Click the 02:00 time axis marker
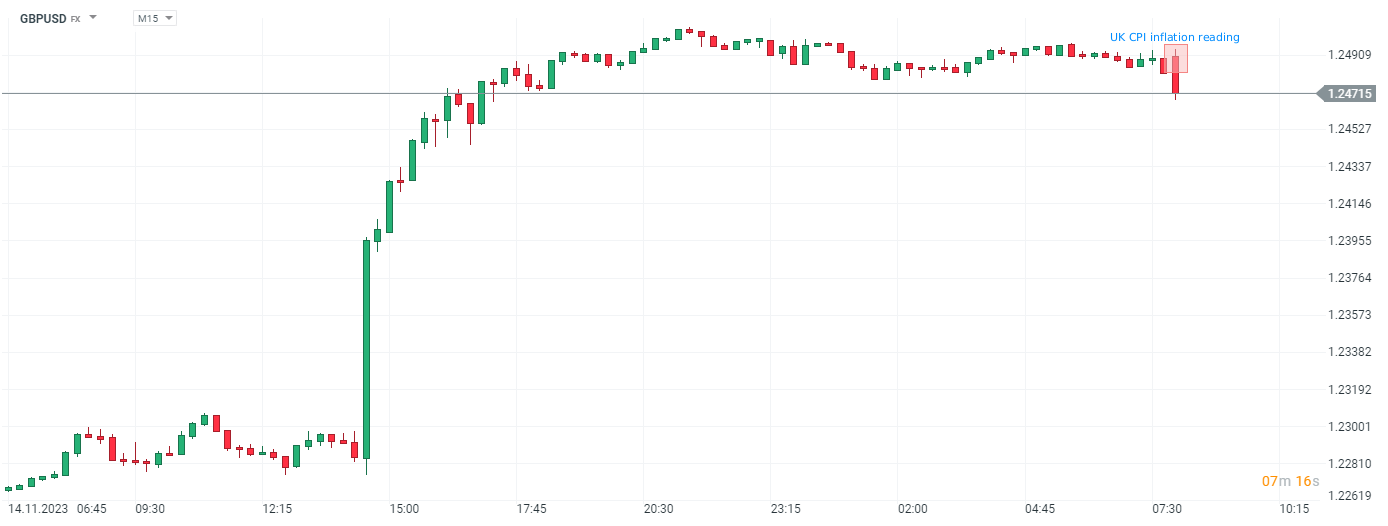Viewport: 1388px width, 526px height. tap(912, 509)
